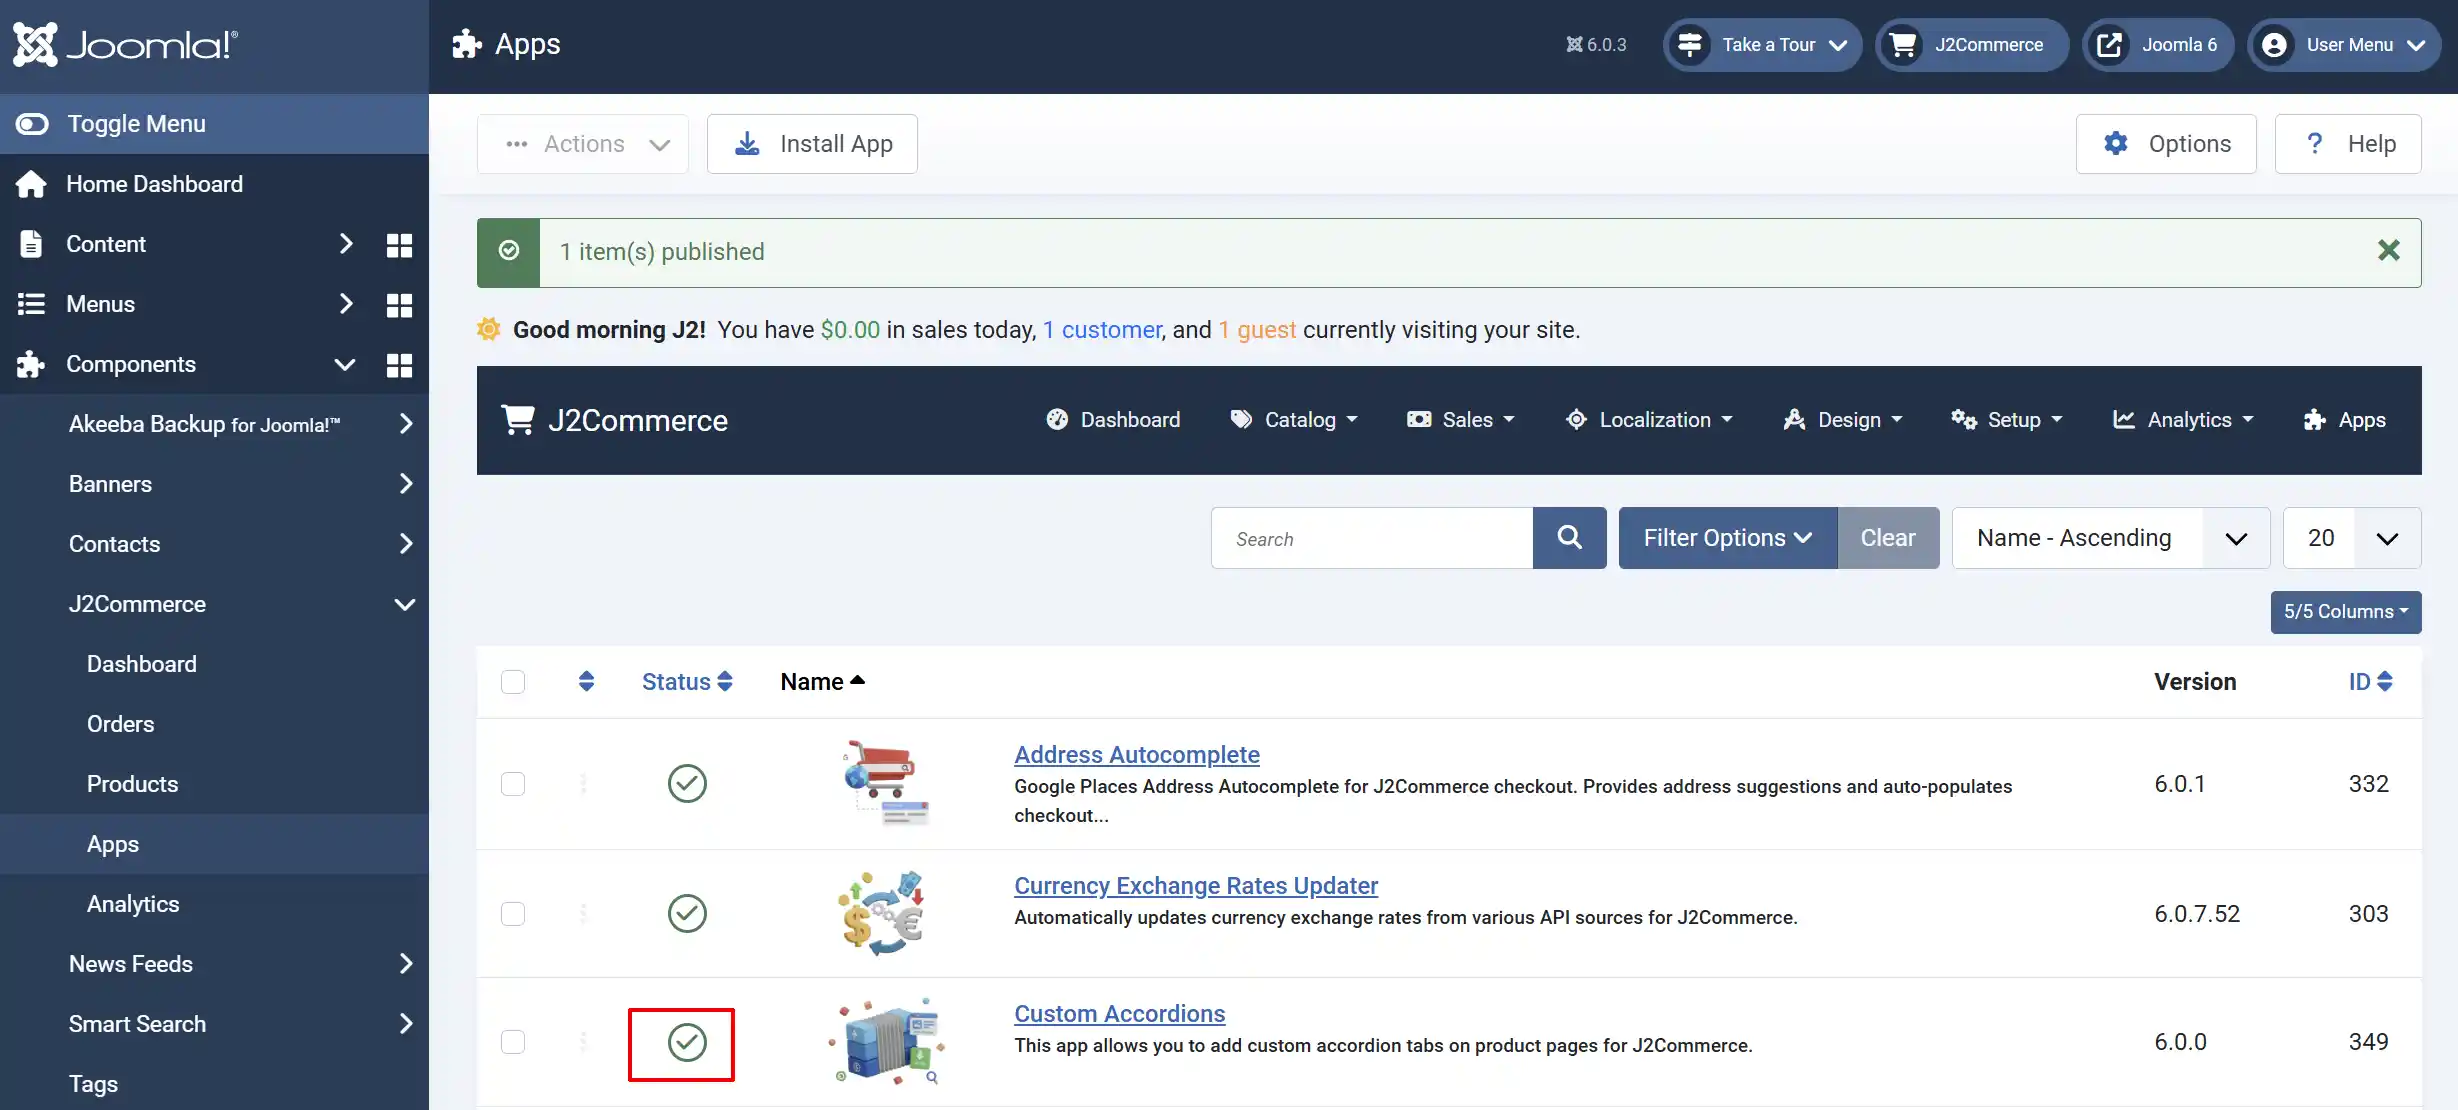
Task: Sort the table by Status
Action: tap(687, 682)
